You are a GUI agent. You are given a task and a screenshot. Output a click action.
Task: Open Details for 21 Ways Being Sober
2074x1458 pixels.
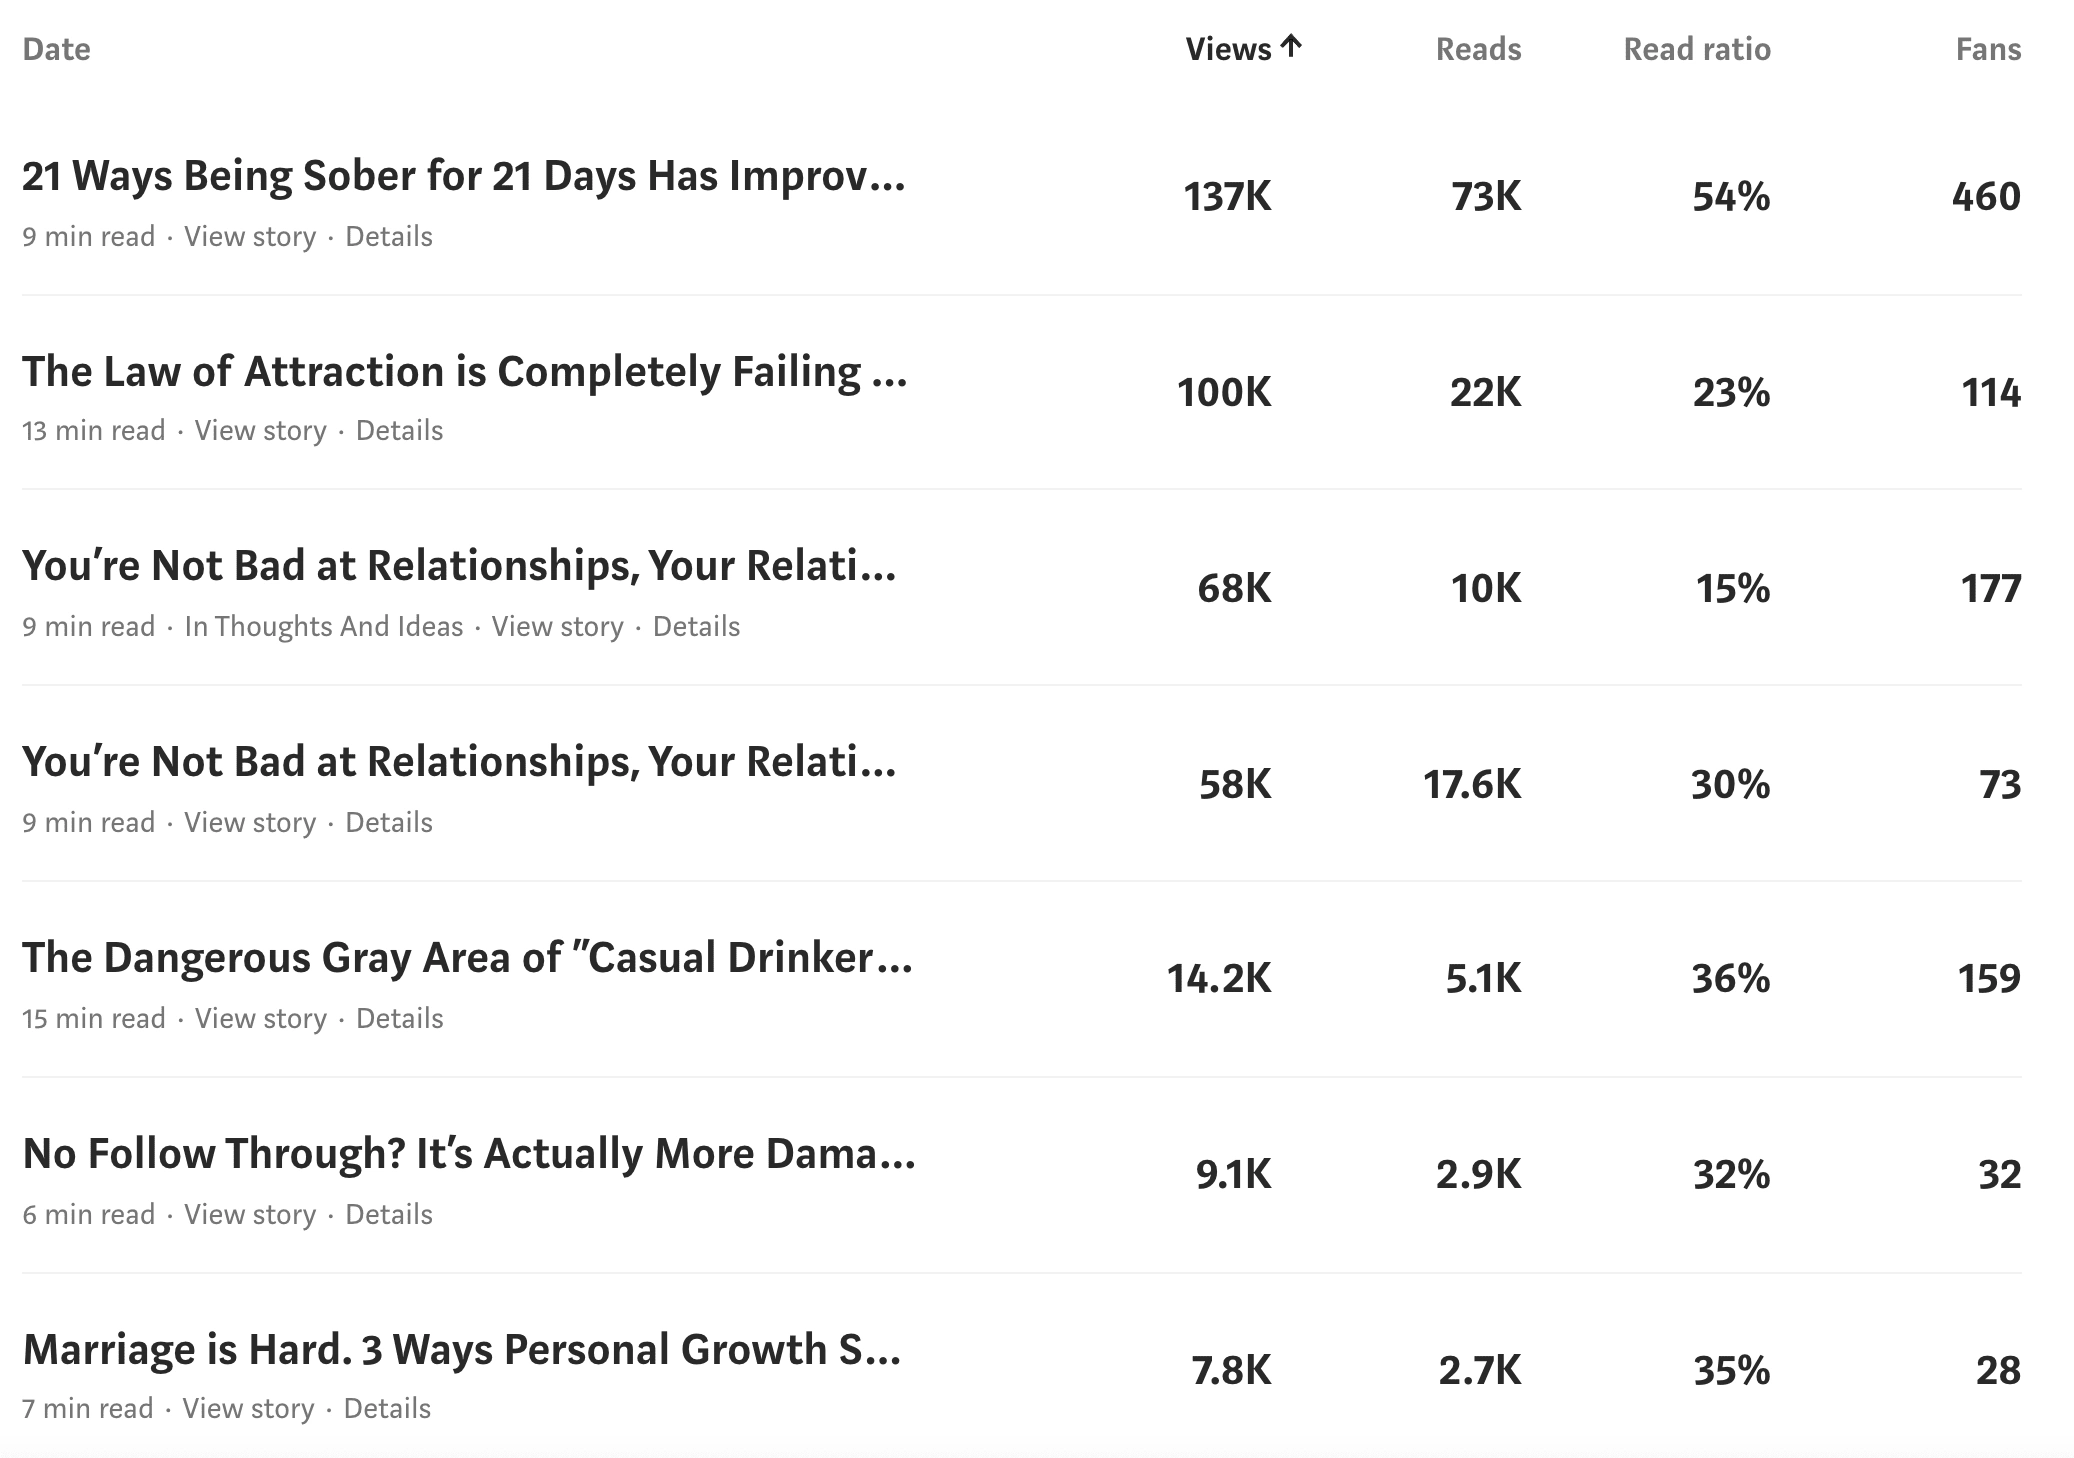(389, 237)
